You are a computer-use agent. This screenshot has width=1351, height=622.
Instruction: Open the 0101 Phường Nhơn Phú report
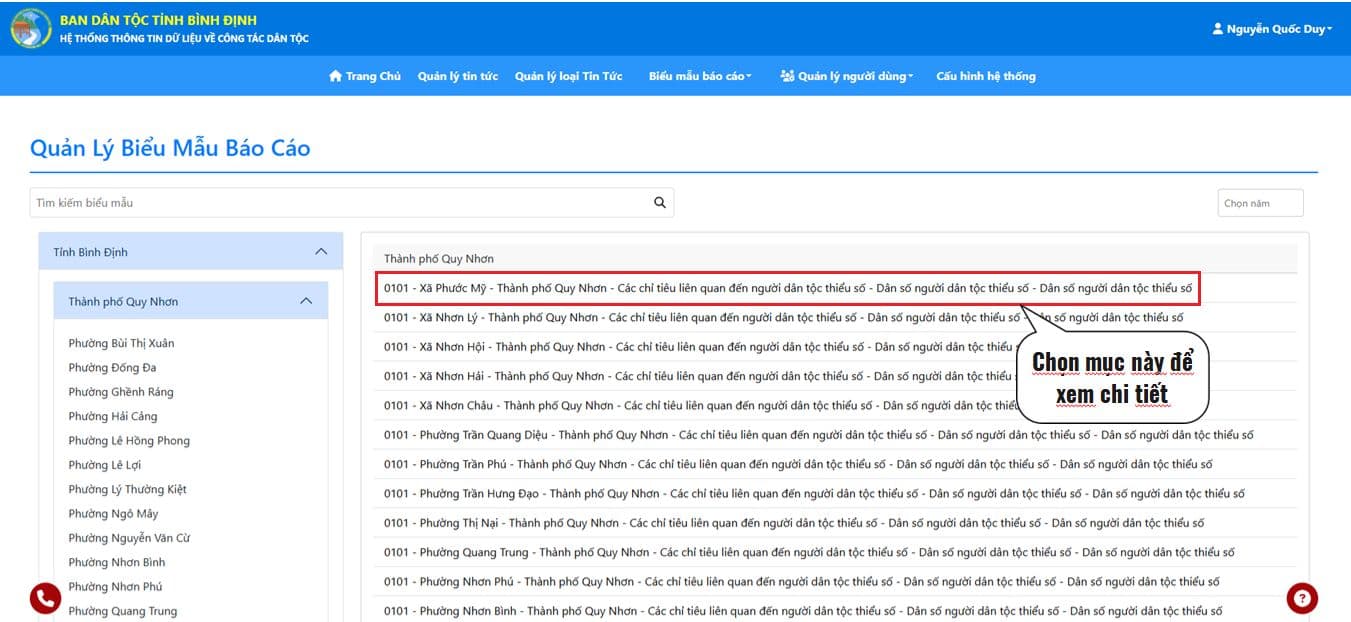[x=802, y=581]
